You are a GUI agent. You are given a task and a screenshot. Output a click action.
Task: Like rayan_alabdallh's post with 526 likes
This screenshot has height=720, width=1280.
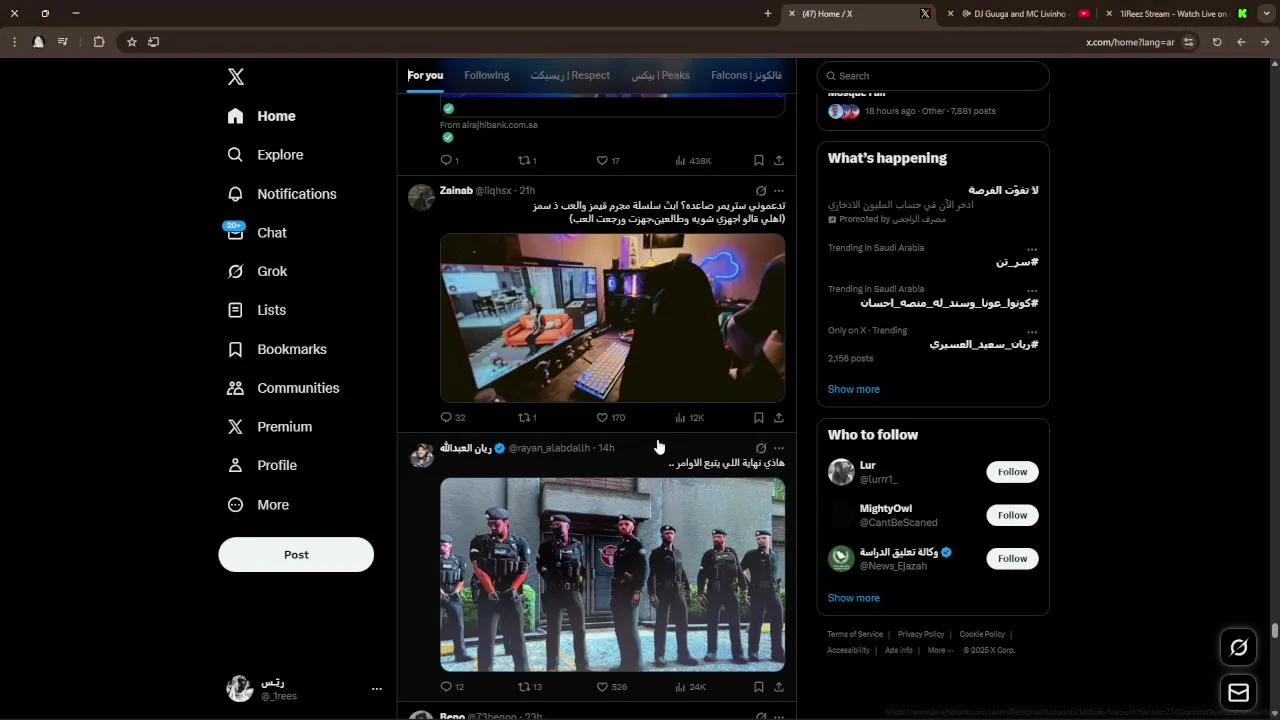pos(611,687)
